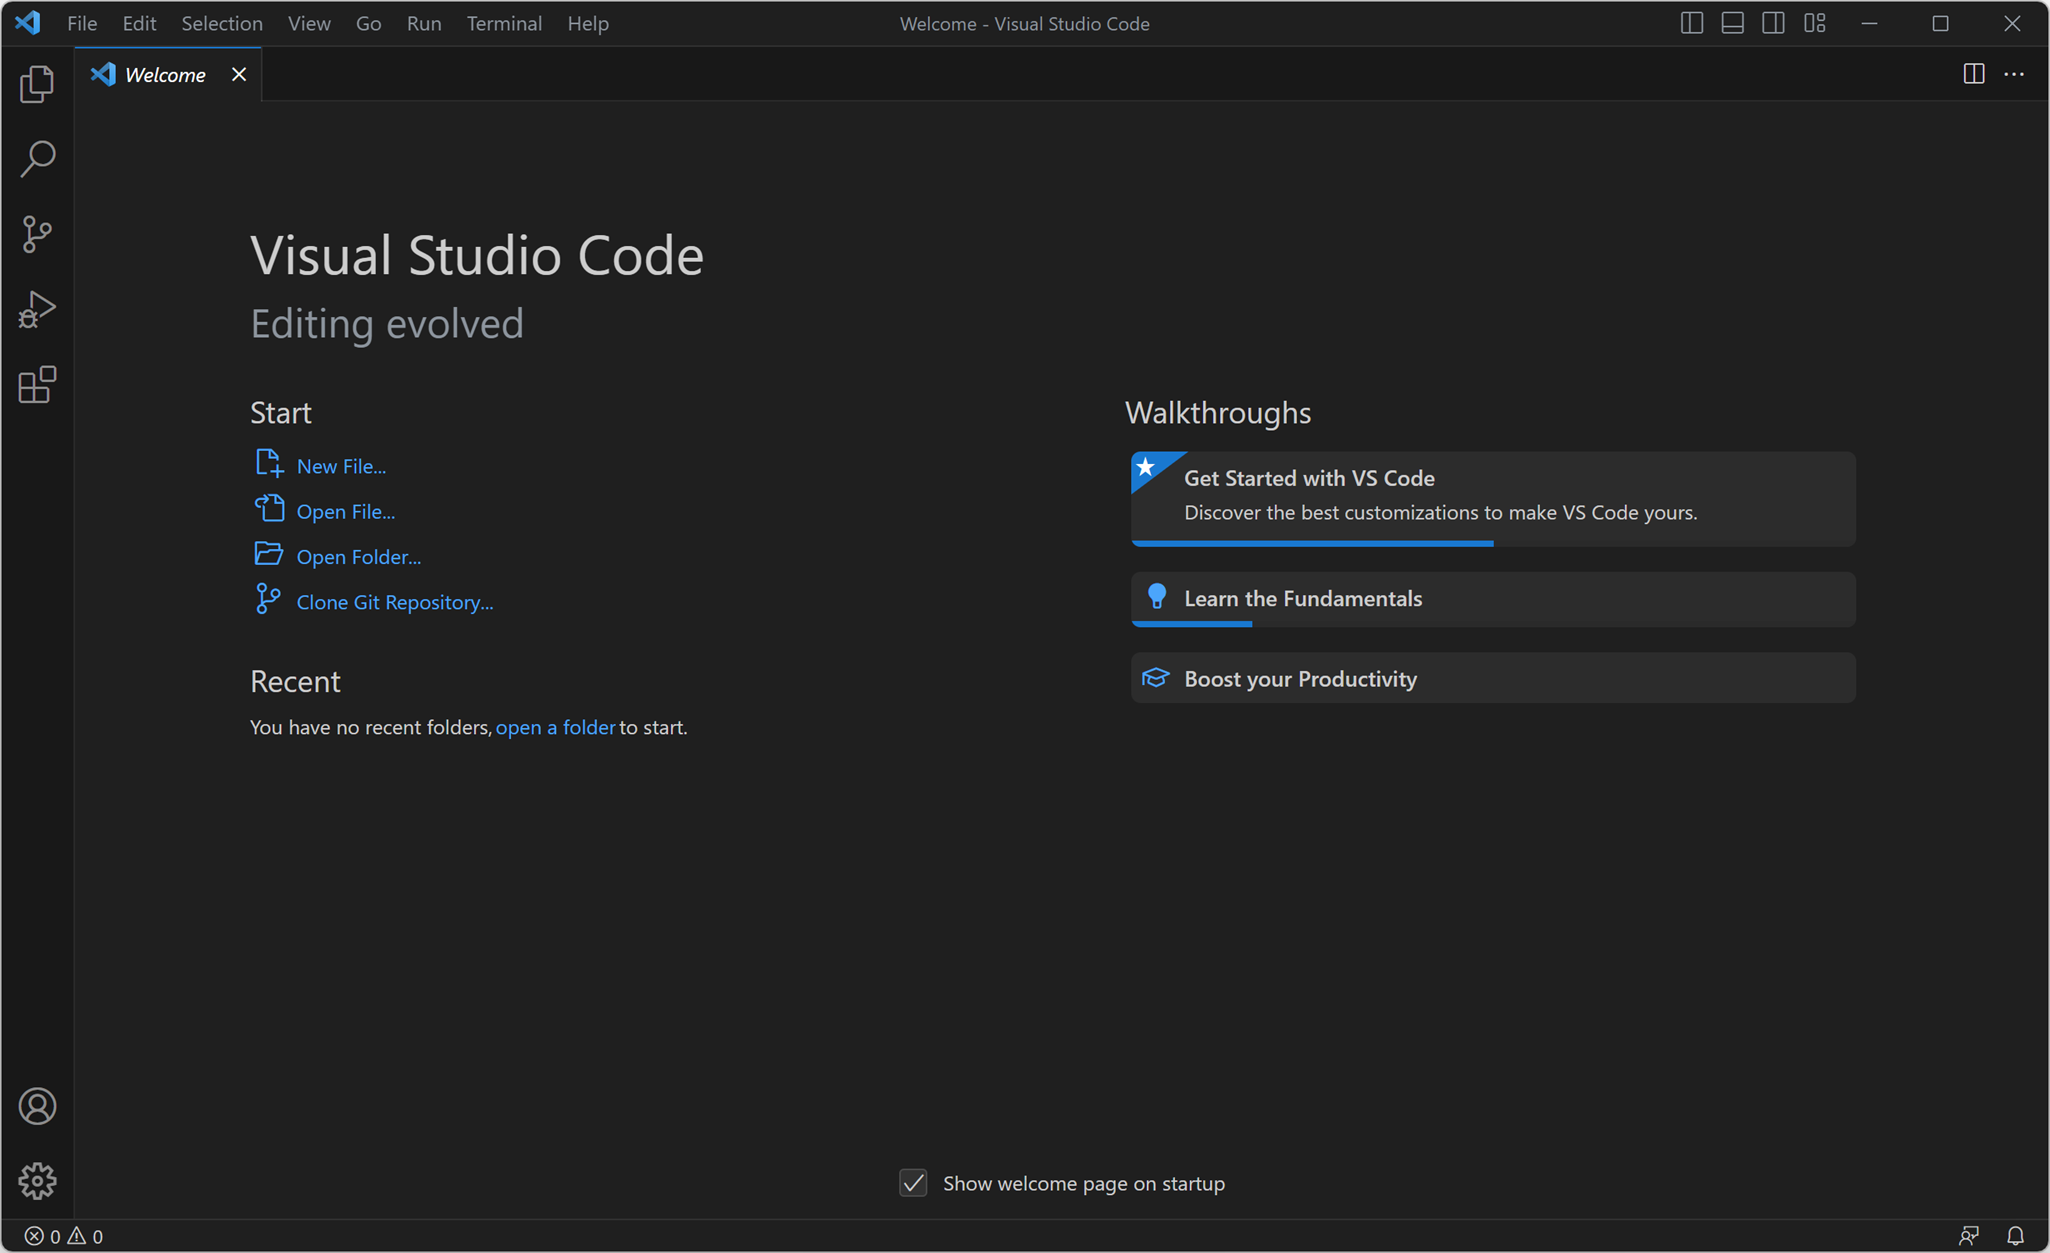This screenshot has width=2050, height=1253.
Task: Click errors and warnings count in status bar
Action: coord(64,1236)
